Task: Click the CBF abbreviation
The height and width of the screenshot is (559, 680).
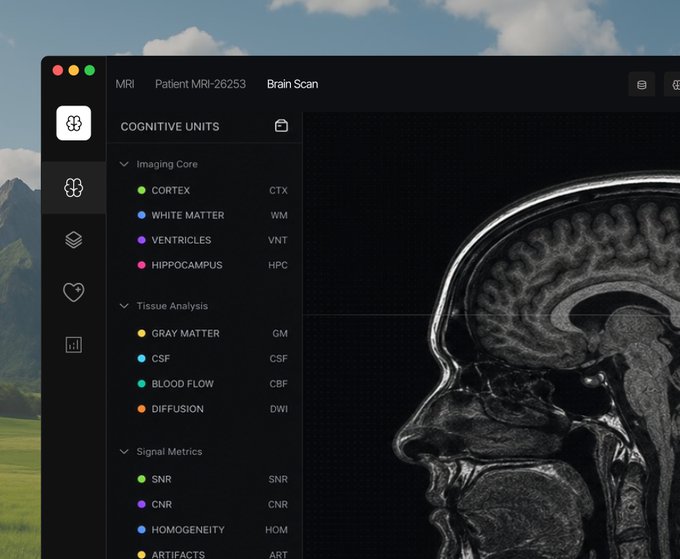Action: (278, 384)
